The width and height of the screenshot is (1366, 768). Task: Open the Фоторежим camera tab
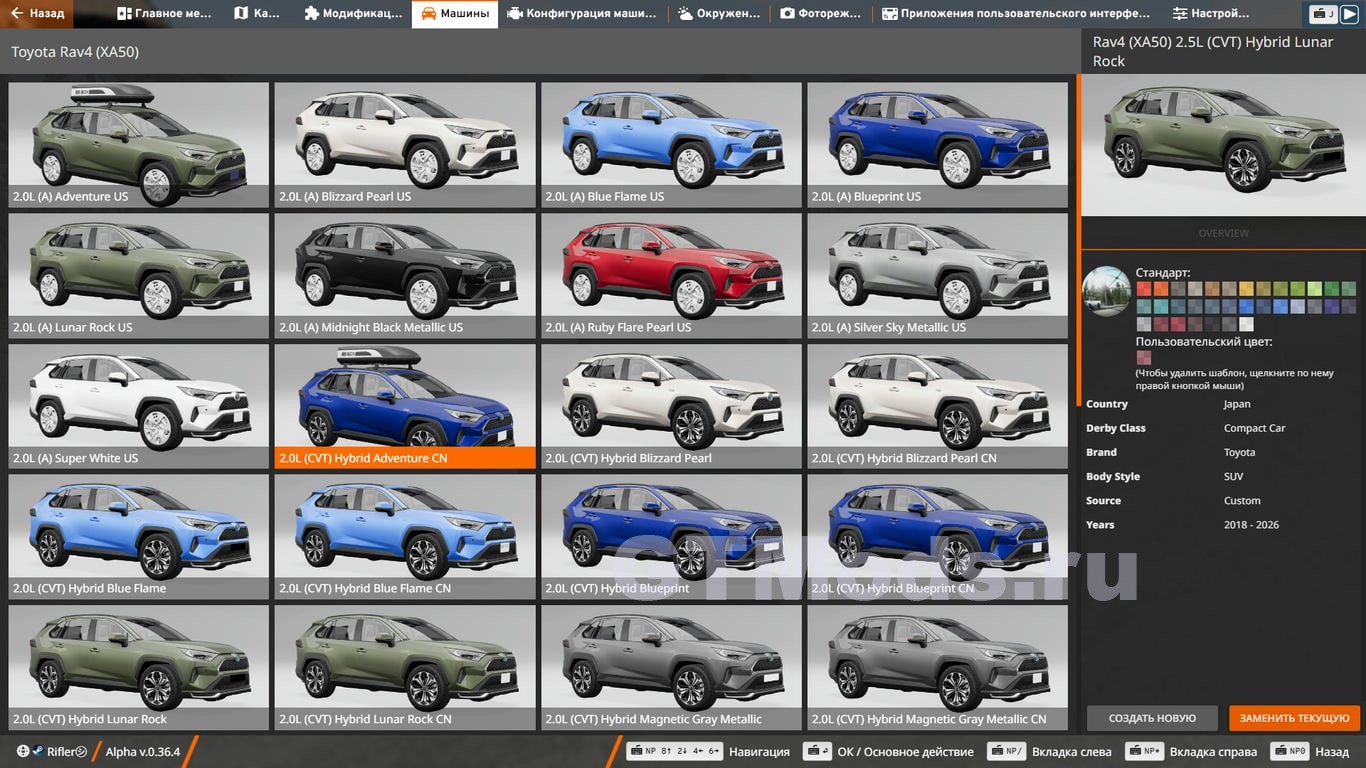(821, 14)
